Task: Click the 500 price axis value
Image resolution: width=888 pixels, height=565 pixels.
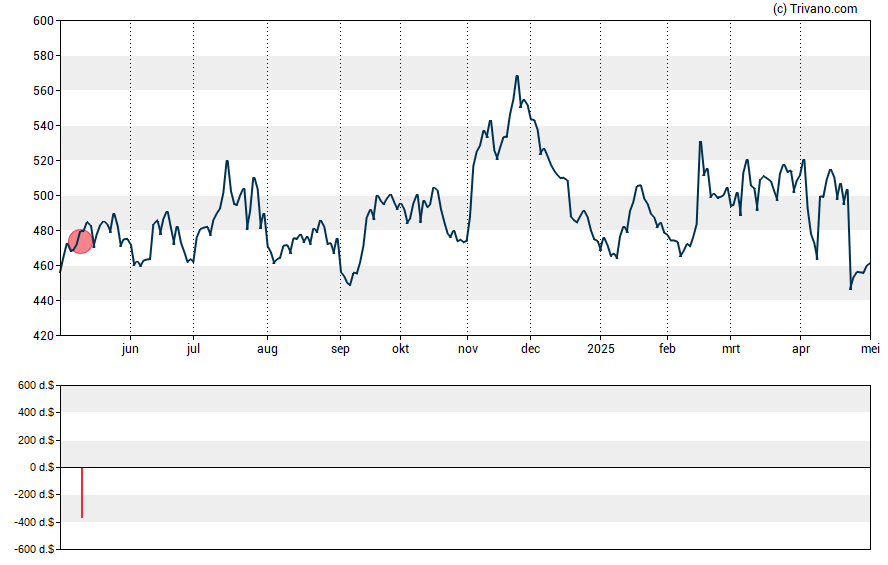Action: [x=44, y=196]
